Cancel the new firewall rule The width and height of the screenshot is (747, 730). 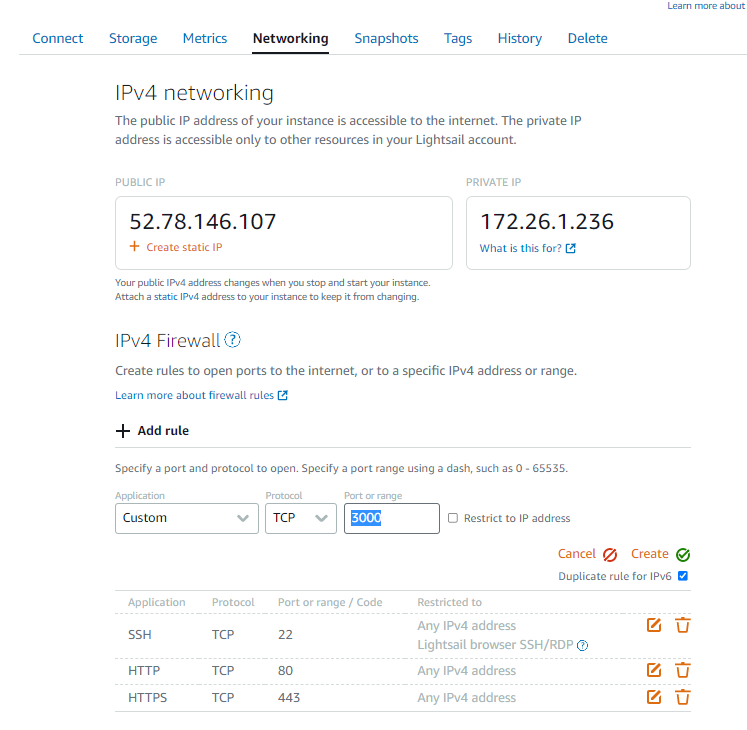pyautogui.click(x=588, y=554)
